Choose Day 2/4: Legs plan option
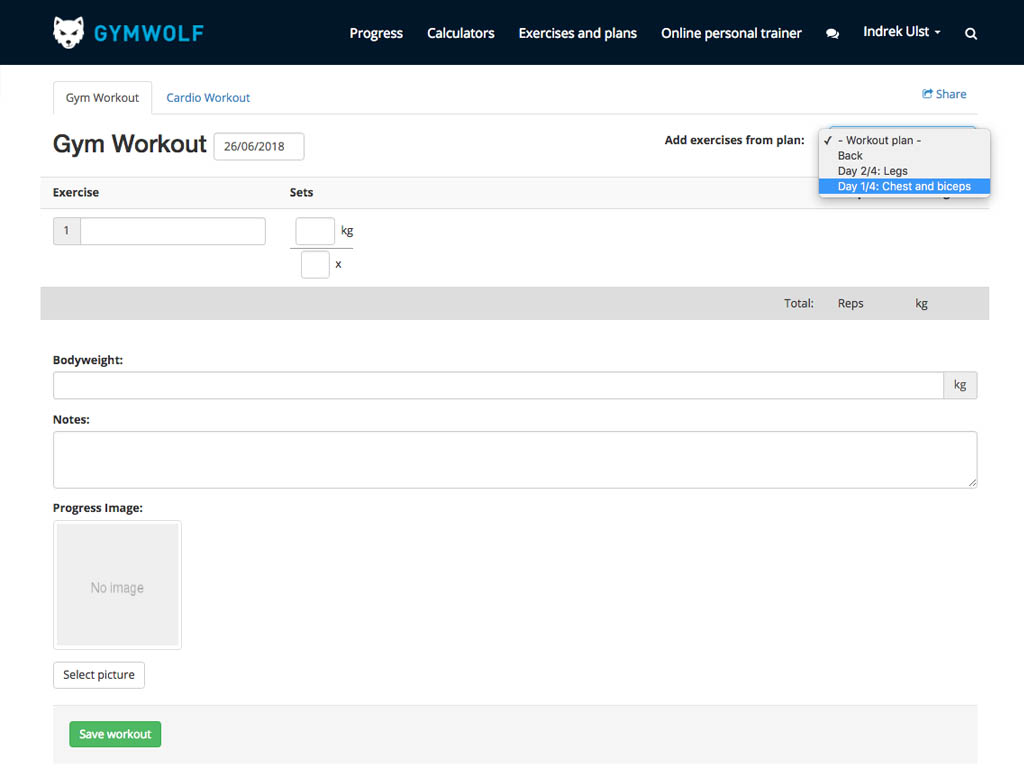This screenshot has height=768, width=1024. point(872,171)
